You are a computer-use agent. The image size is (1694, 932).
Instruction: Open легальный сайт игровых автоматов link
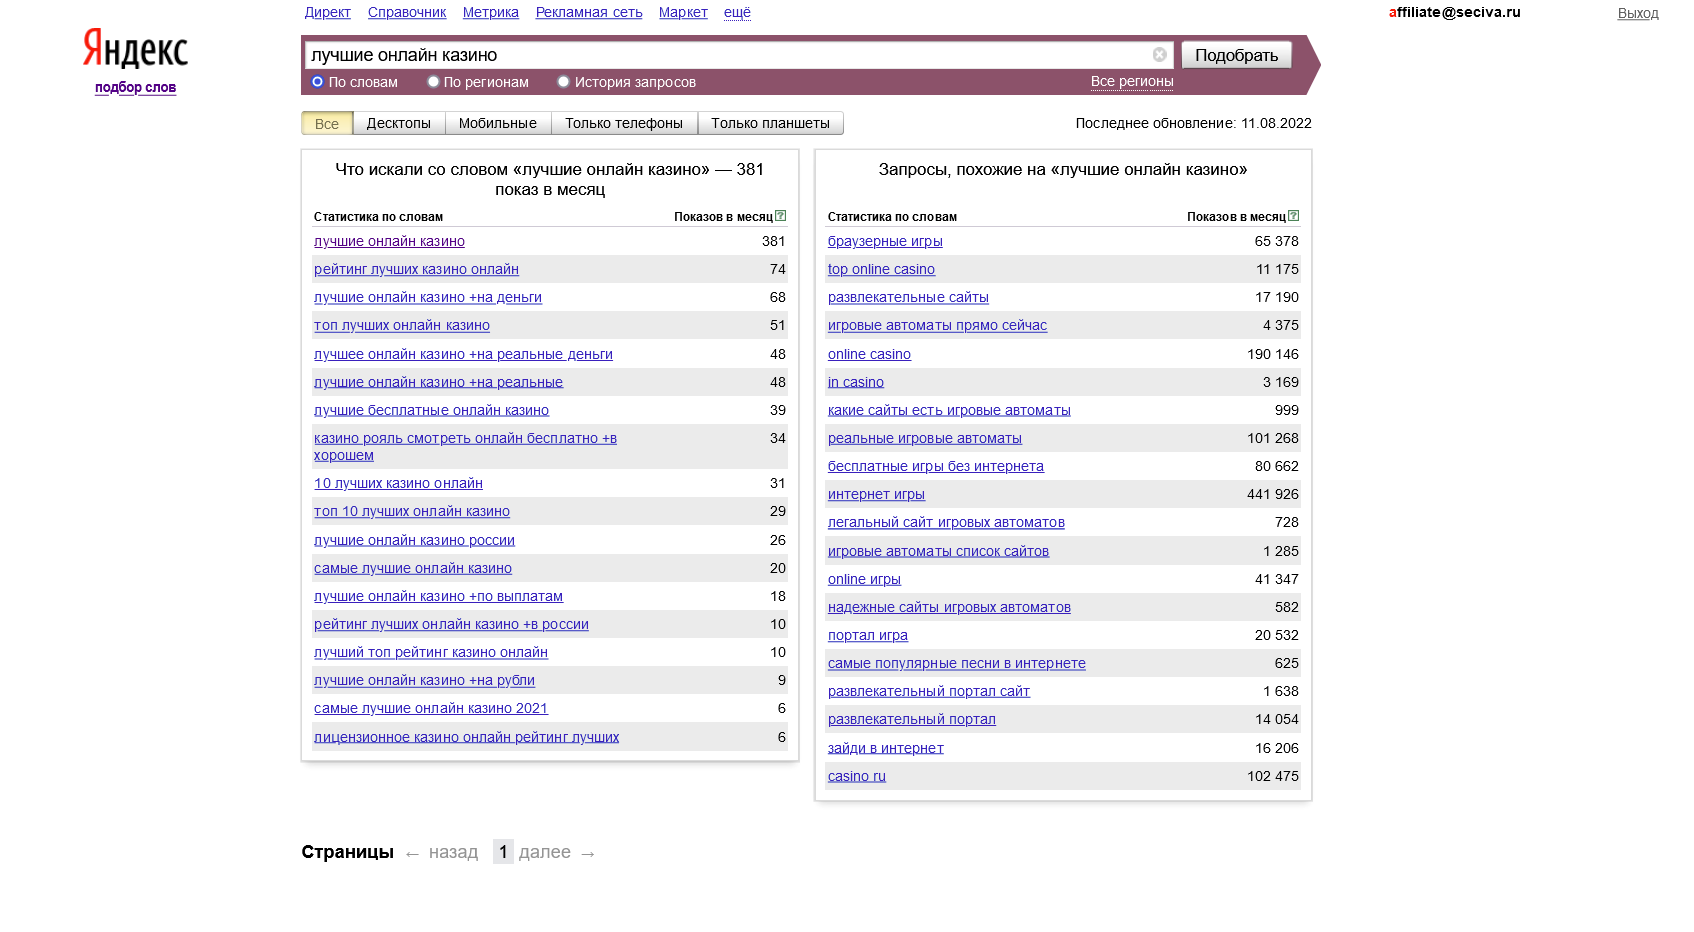(946, 522)
